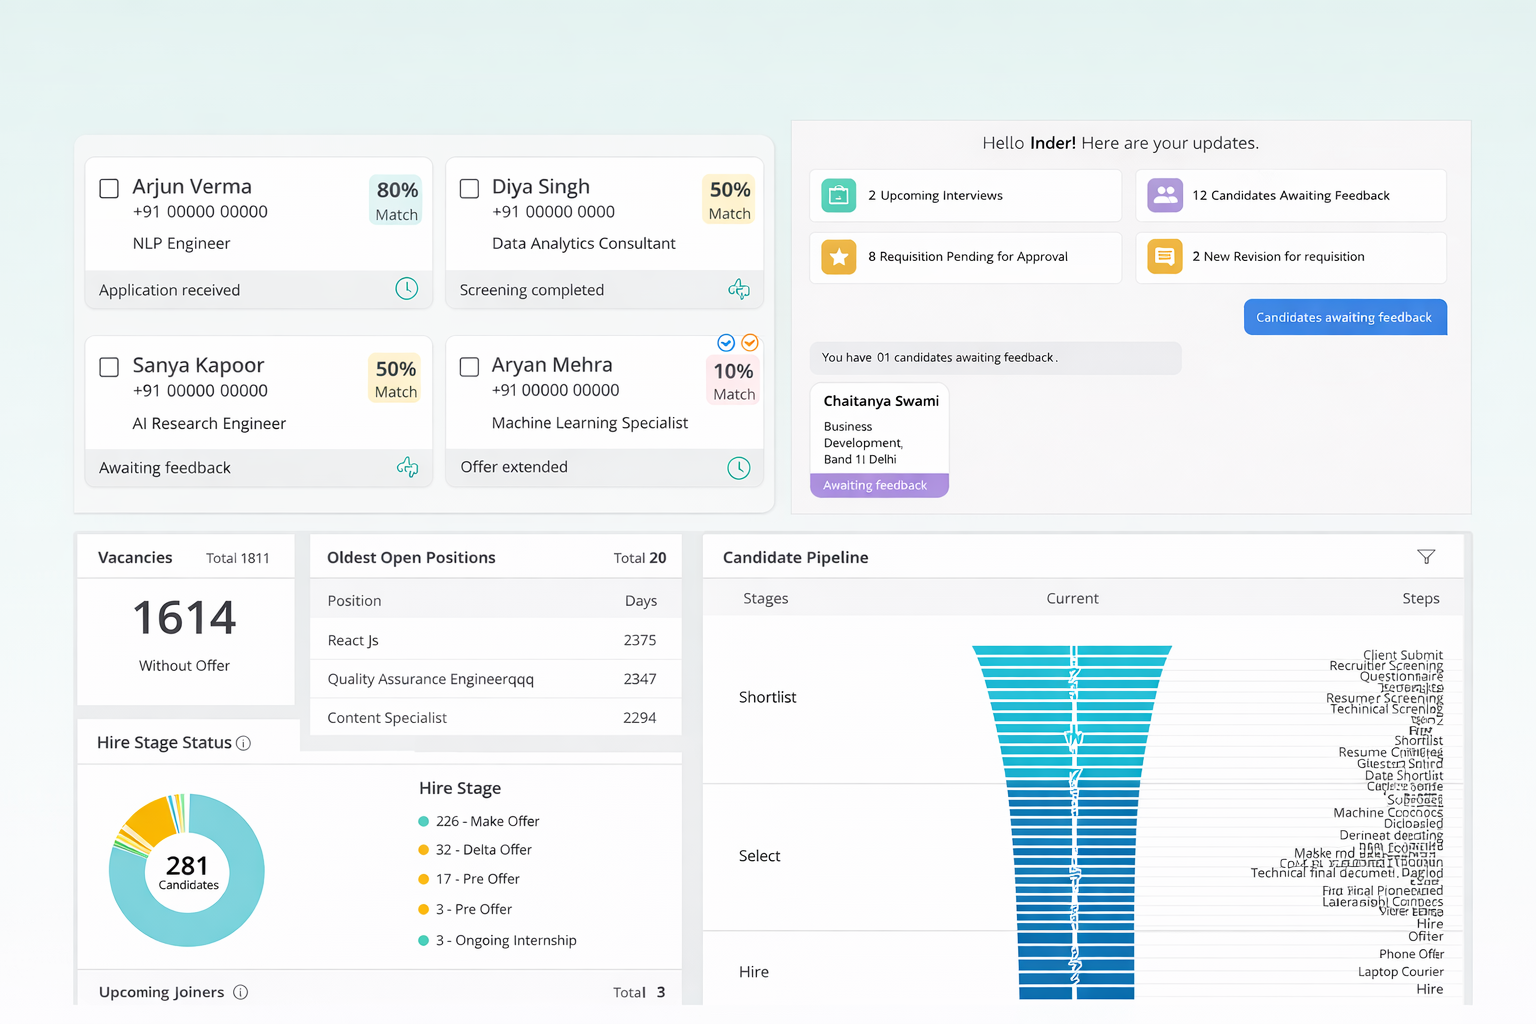Toggle the blue checkmark badge on Aryan Mehra's card
The height and width of the screenshot is (1024, 1536).
pyautogui.click(x=725, y=342)
